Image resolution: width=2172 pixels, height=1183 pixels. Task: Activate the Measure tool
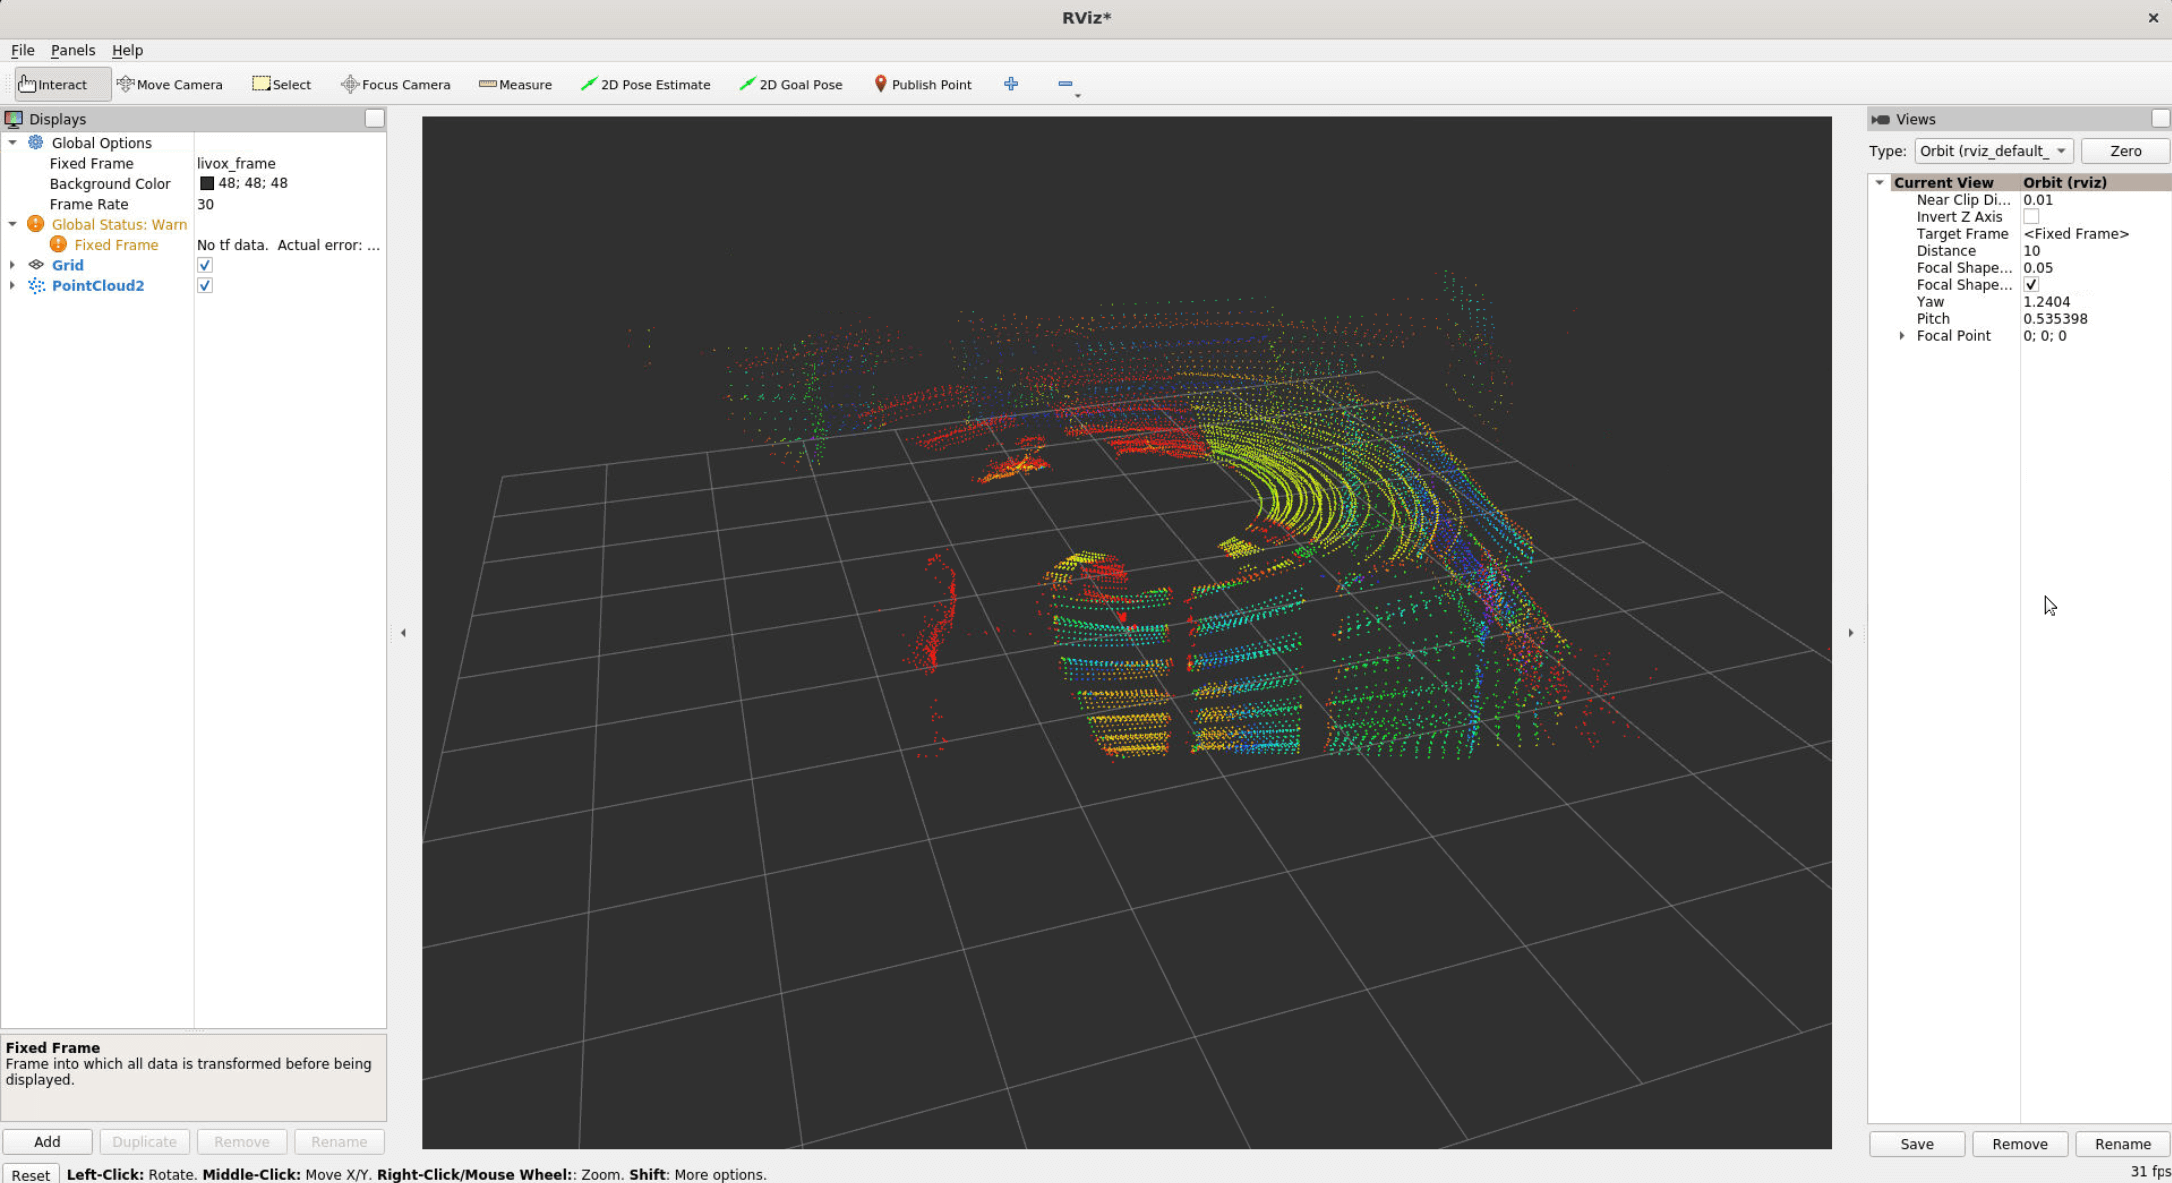515,84
